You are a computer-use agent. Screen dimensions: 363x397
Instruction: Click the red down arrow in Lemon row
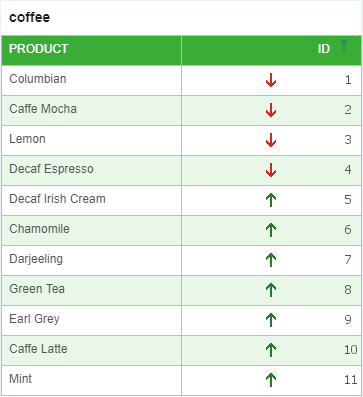[271, 140]
